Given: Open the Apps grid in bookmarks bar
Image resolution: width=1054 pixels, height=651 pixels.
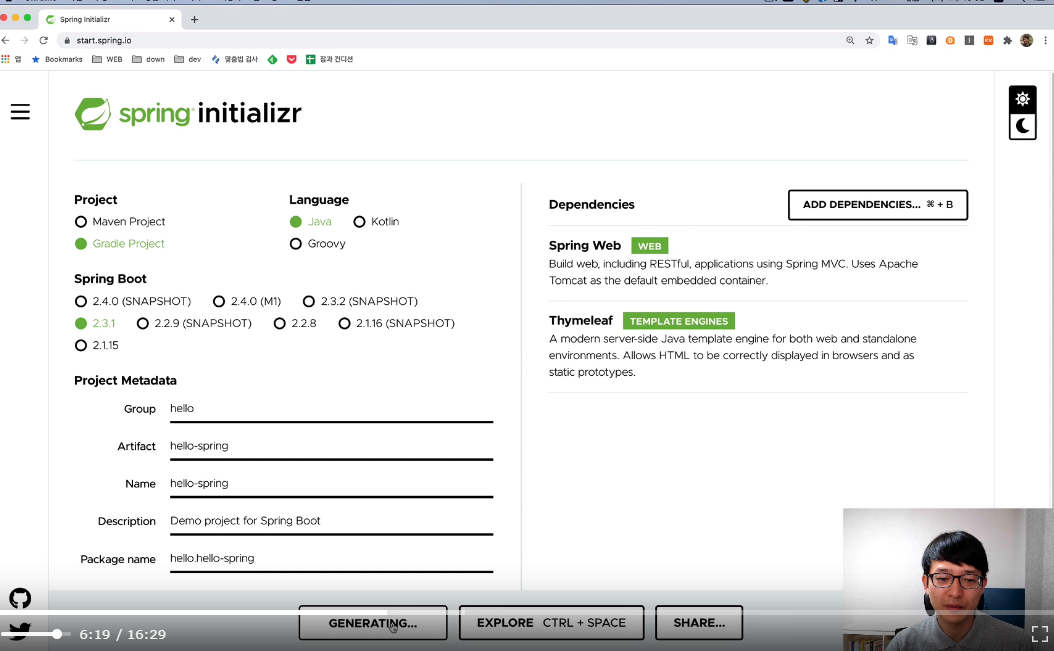Looking at the screenshot, I should pyautogui.click(x=5, y=59).
